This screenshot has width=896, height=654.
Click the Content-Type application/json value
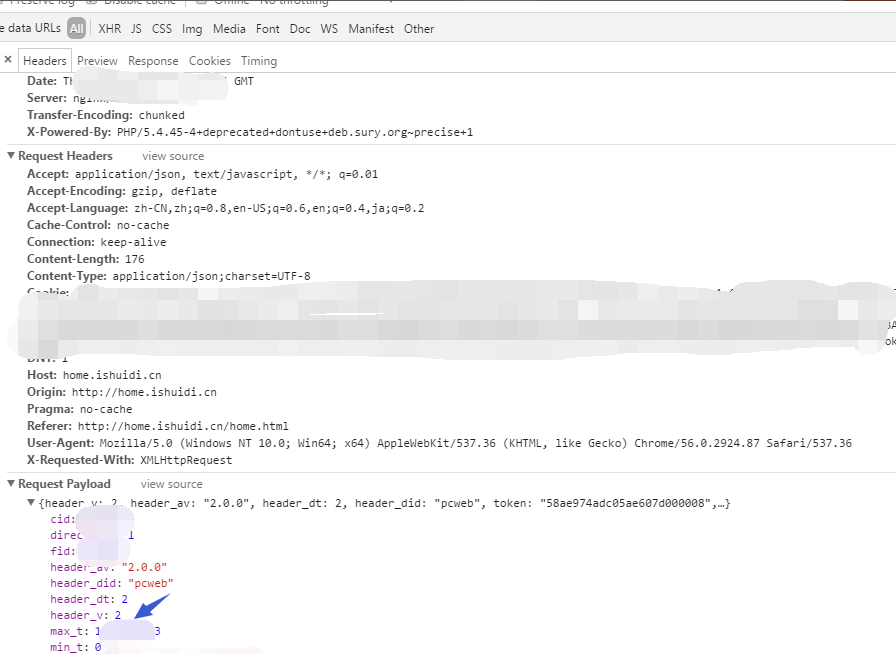(x=211, y=276)
